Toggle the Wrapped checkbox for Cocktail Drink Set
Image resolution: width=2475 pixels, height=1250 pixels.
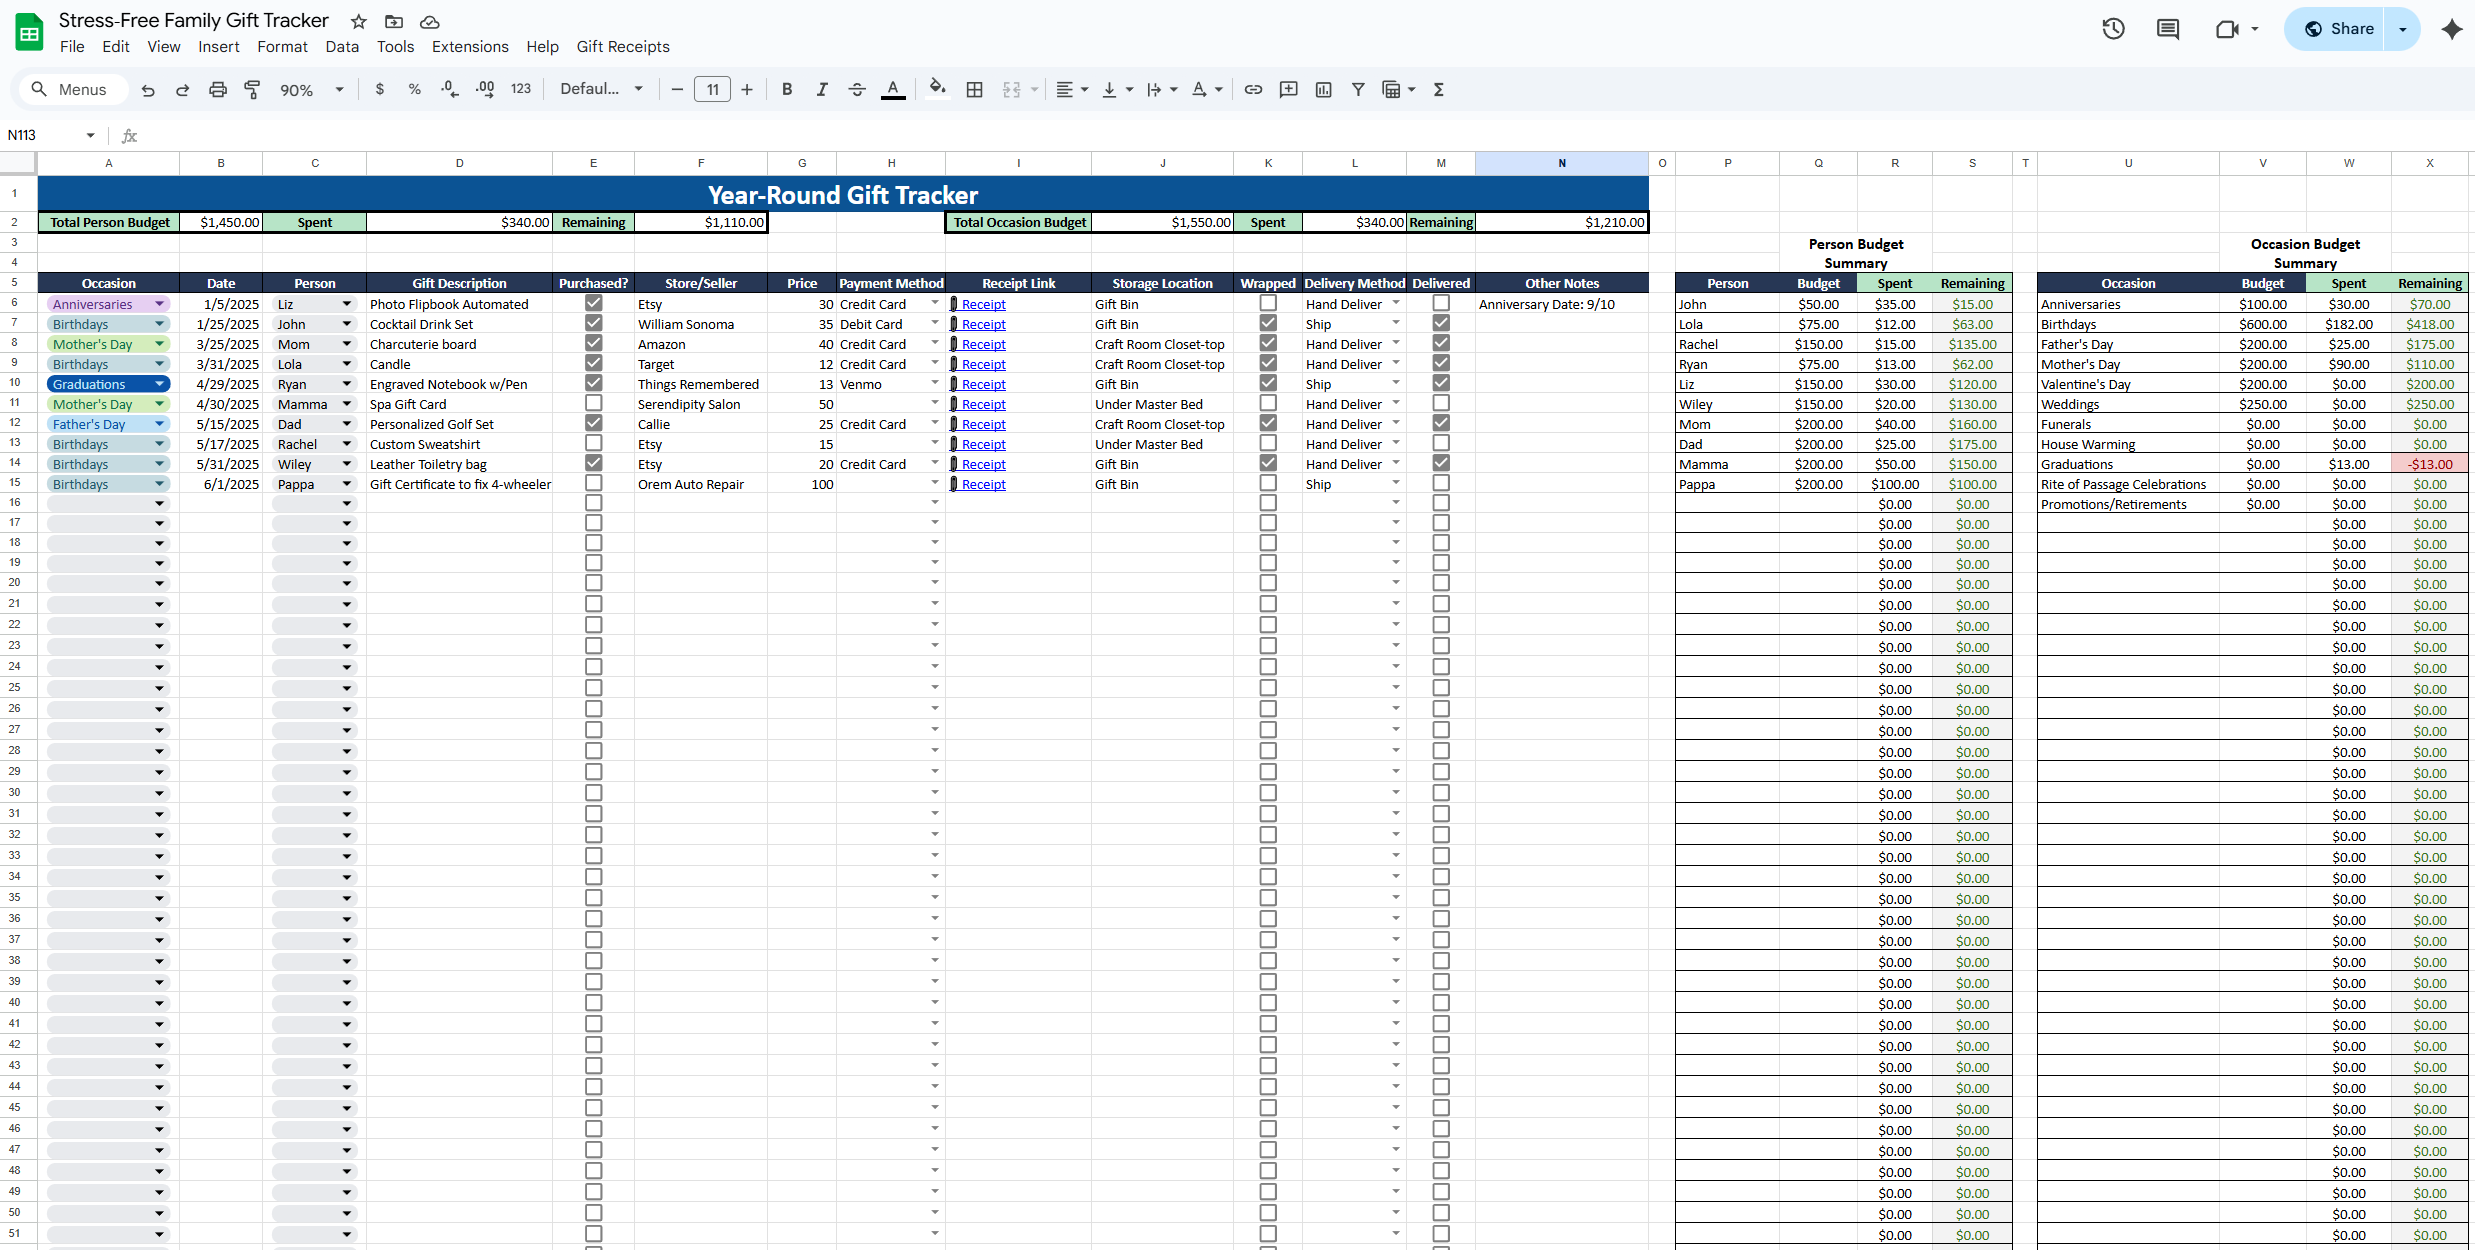pos(1267,322)
